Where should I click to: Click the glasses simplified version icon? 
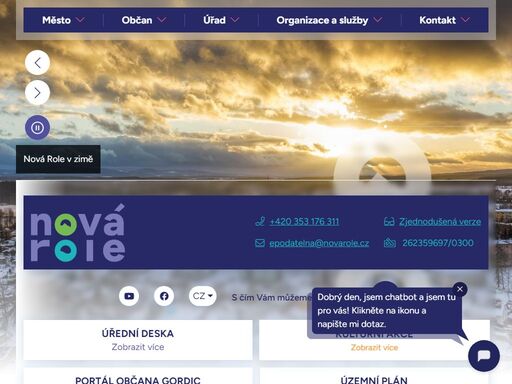coord(389,221)
